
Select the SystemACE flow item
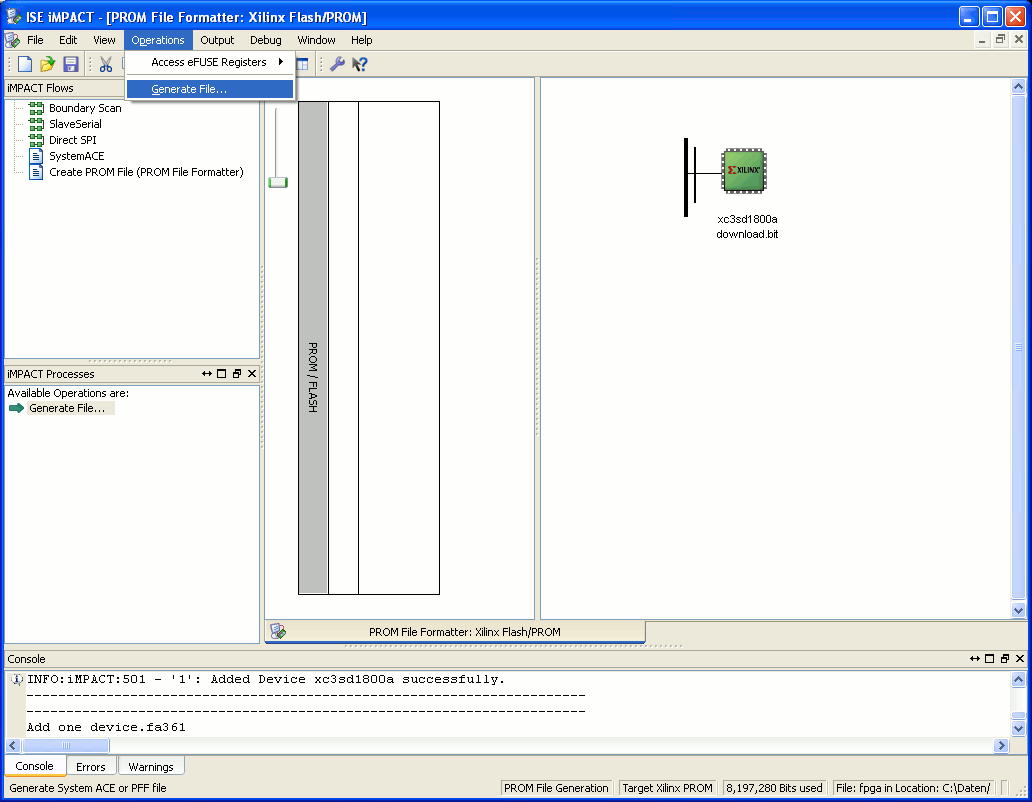click(x=76, y=156)
